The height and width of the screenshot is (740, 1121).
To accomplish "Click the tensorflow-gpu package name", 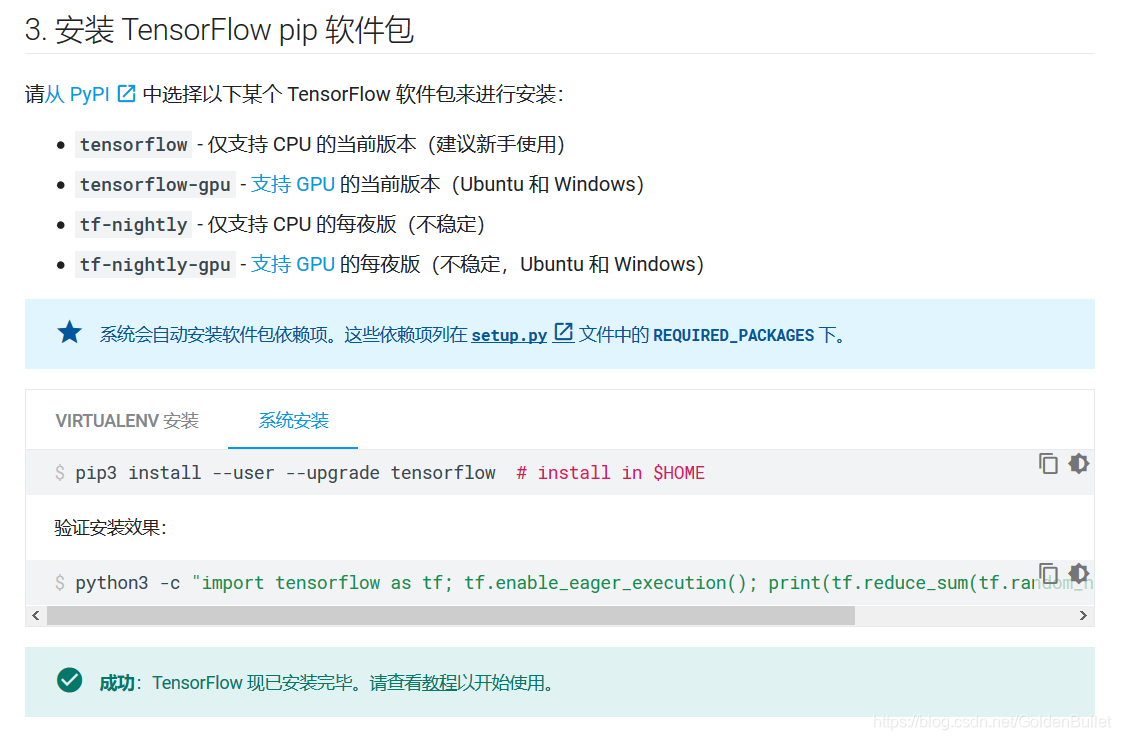I will [155, 184].
